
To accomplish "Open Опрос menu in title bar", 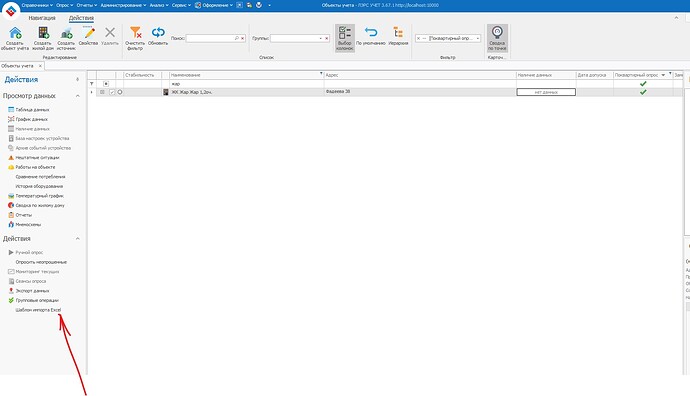I will tap(64, 5).
